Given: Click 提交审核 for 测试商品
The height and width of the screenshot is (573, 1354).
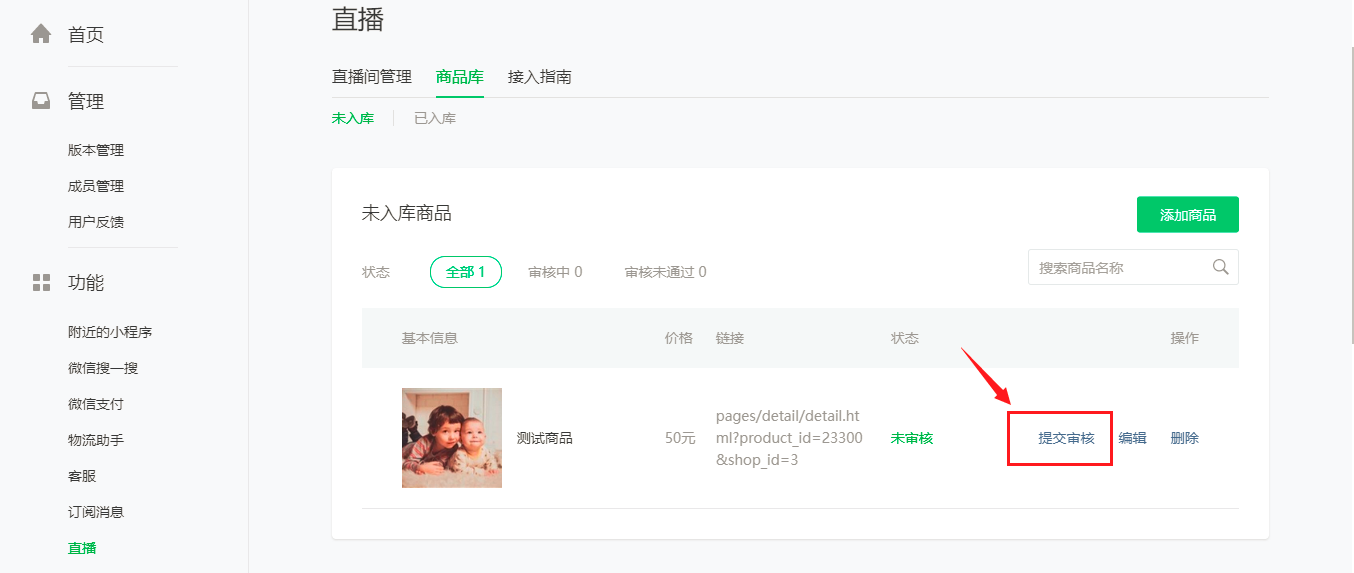Looking at the screenshot, I should tap(1066, 438).
